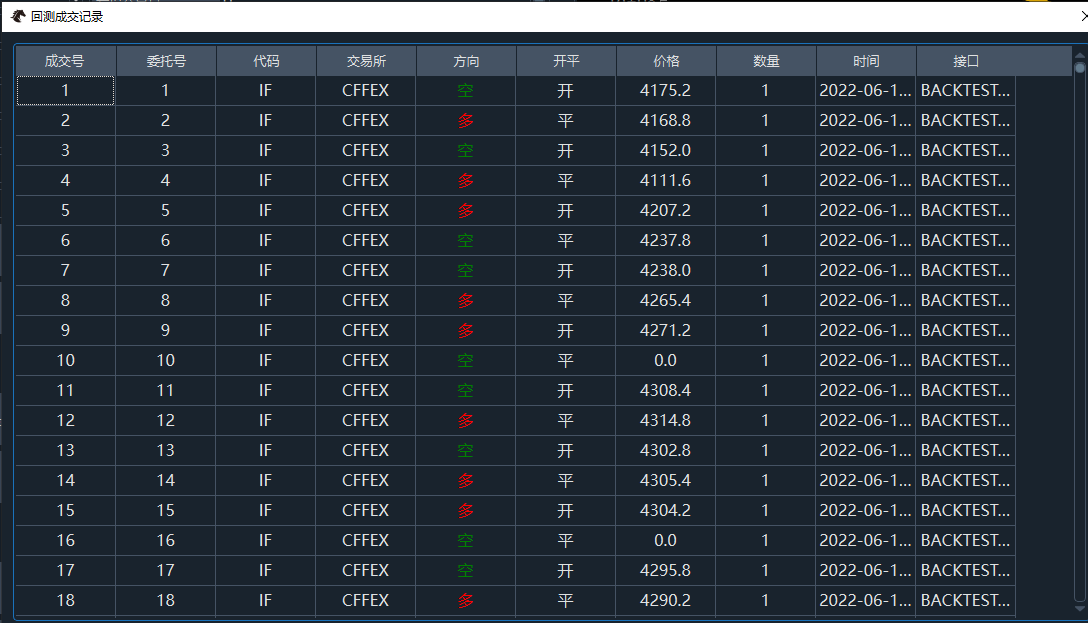This screenshot has width=1088, height=623.
Task: Close the backtest trade records window
Action: [1084, 16]
